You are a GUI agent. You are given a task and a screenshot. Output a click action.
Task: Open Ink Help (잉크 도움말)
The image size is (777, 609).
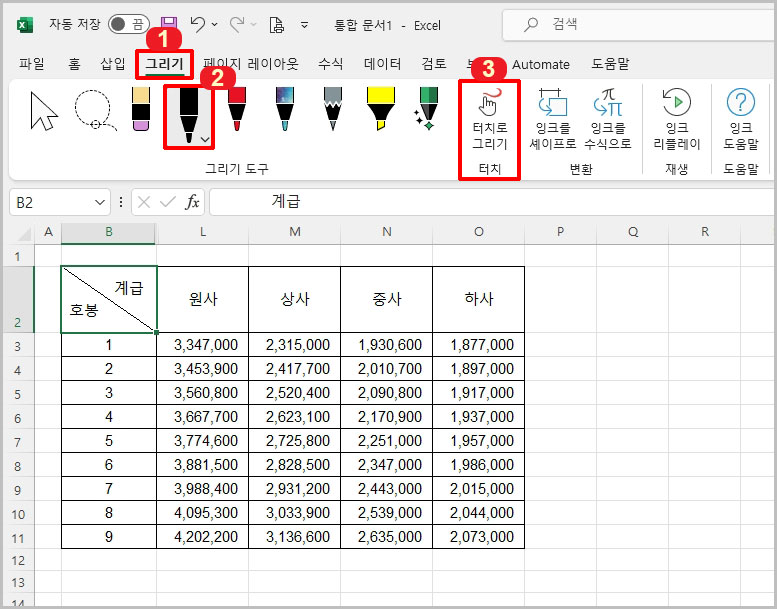click(x=740, y=119)
